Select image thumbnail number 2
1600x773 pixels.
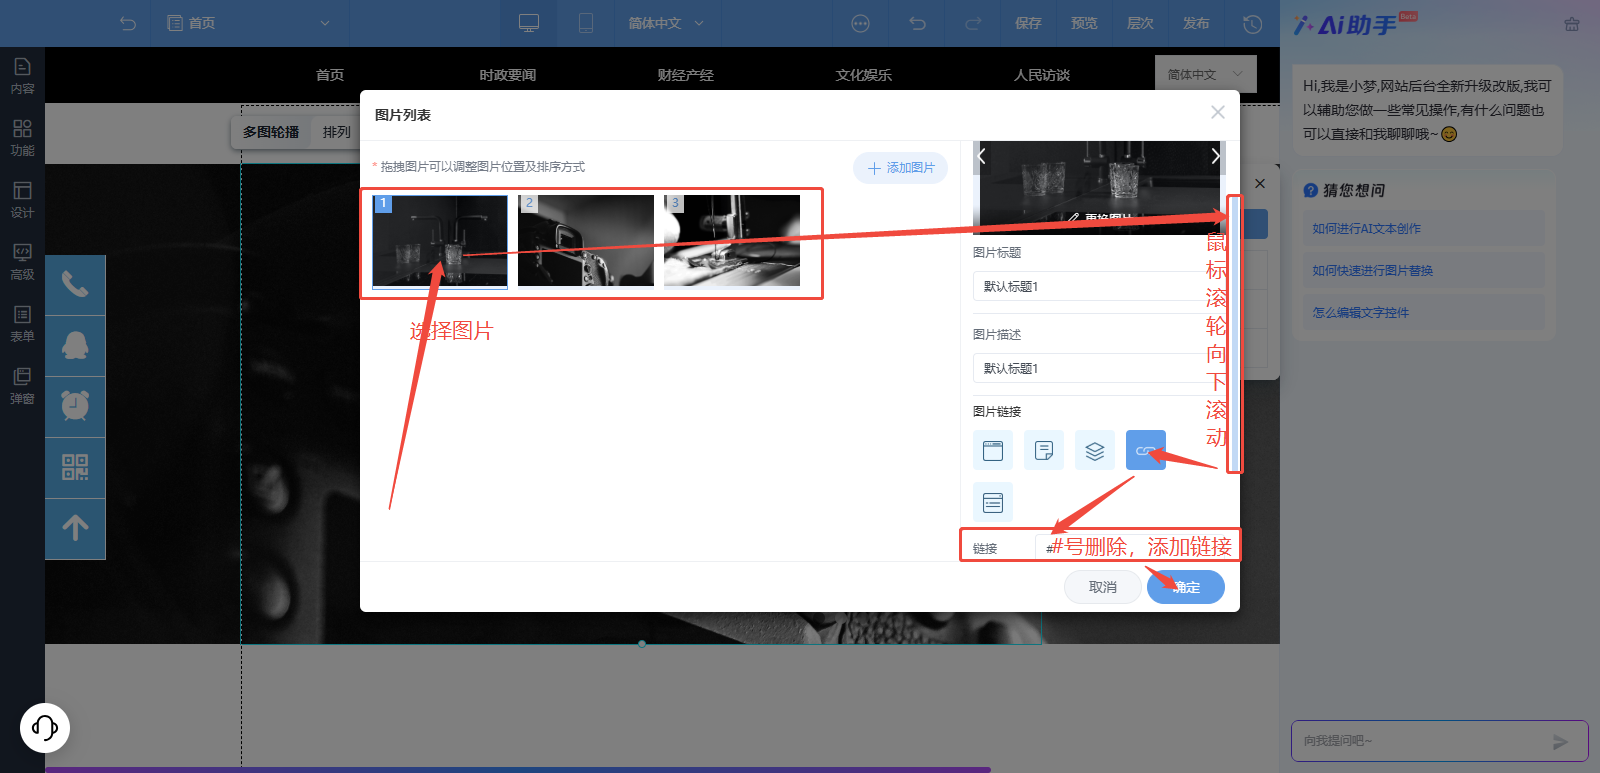pos(586,241)
